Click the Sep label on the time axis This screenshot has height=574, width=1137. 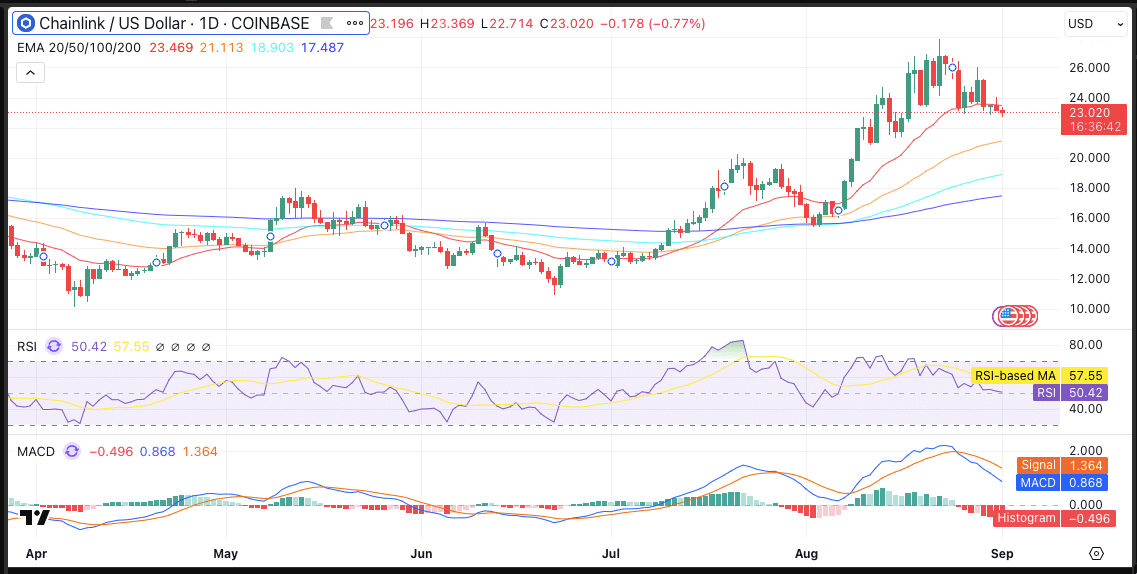pos(1002,554)
